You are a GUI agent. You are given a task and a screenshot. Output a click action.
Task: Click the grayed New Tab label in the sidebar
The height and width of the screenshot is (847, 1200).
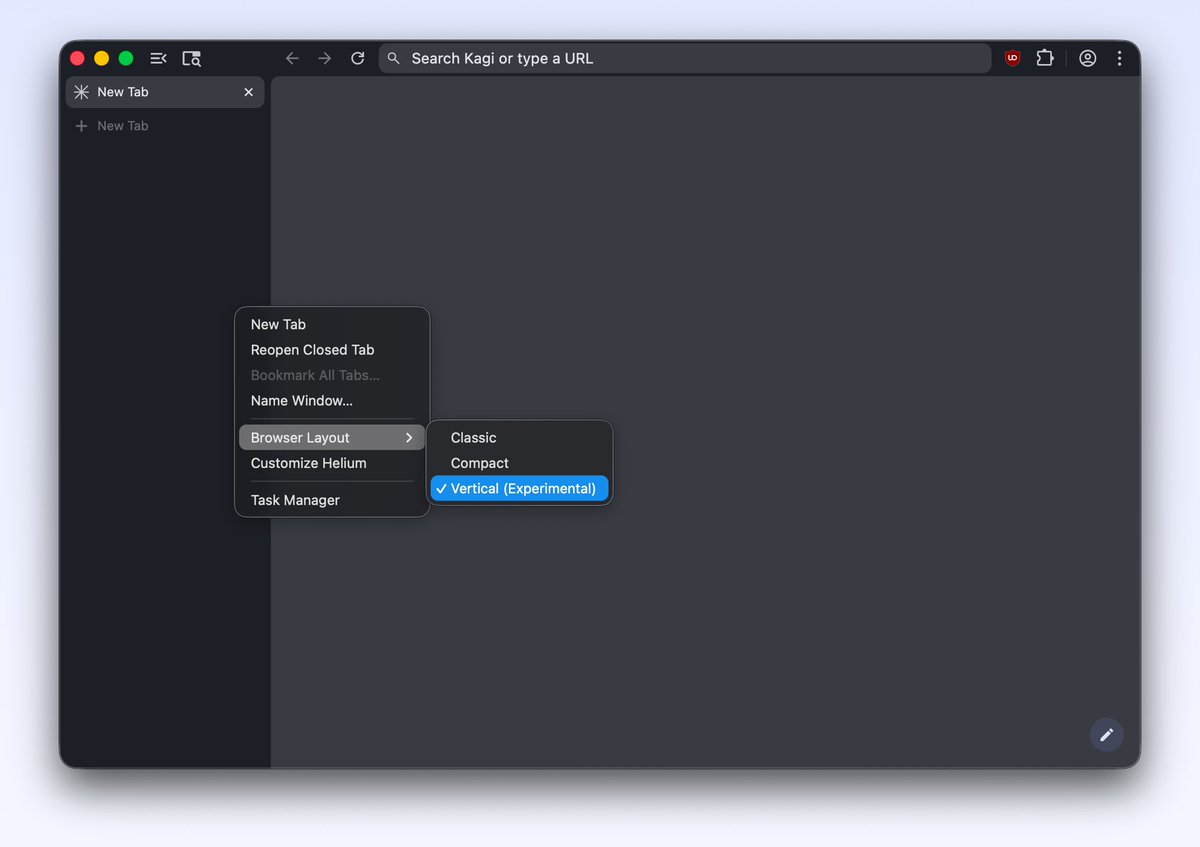[x=123, y=126]
